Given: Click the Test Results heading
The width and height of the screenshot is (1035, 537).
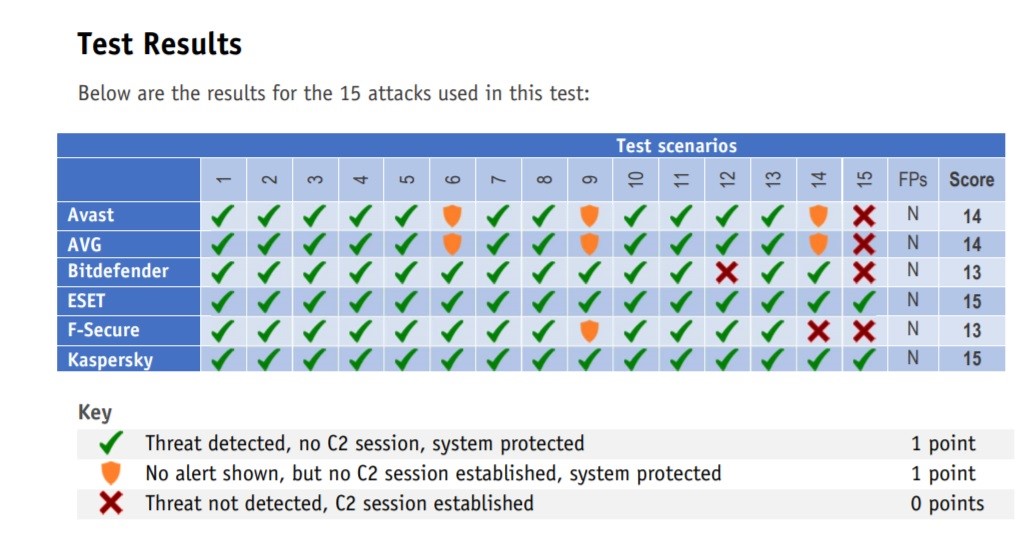Looking at the screenshot, I should coord(160,44).
